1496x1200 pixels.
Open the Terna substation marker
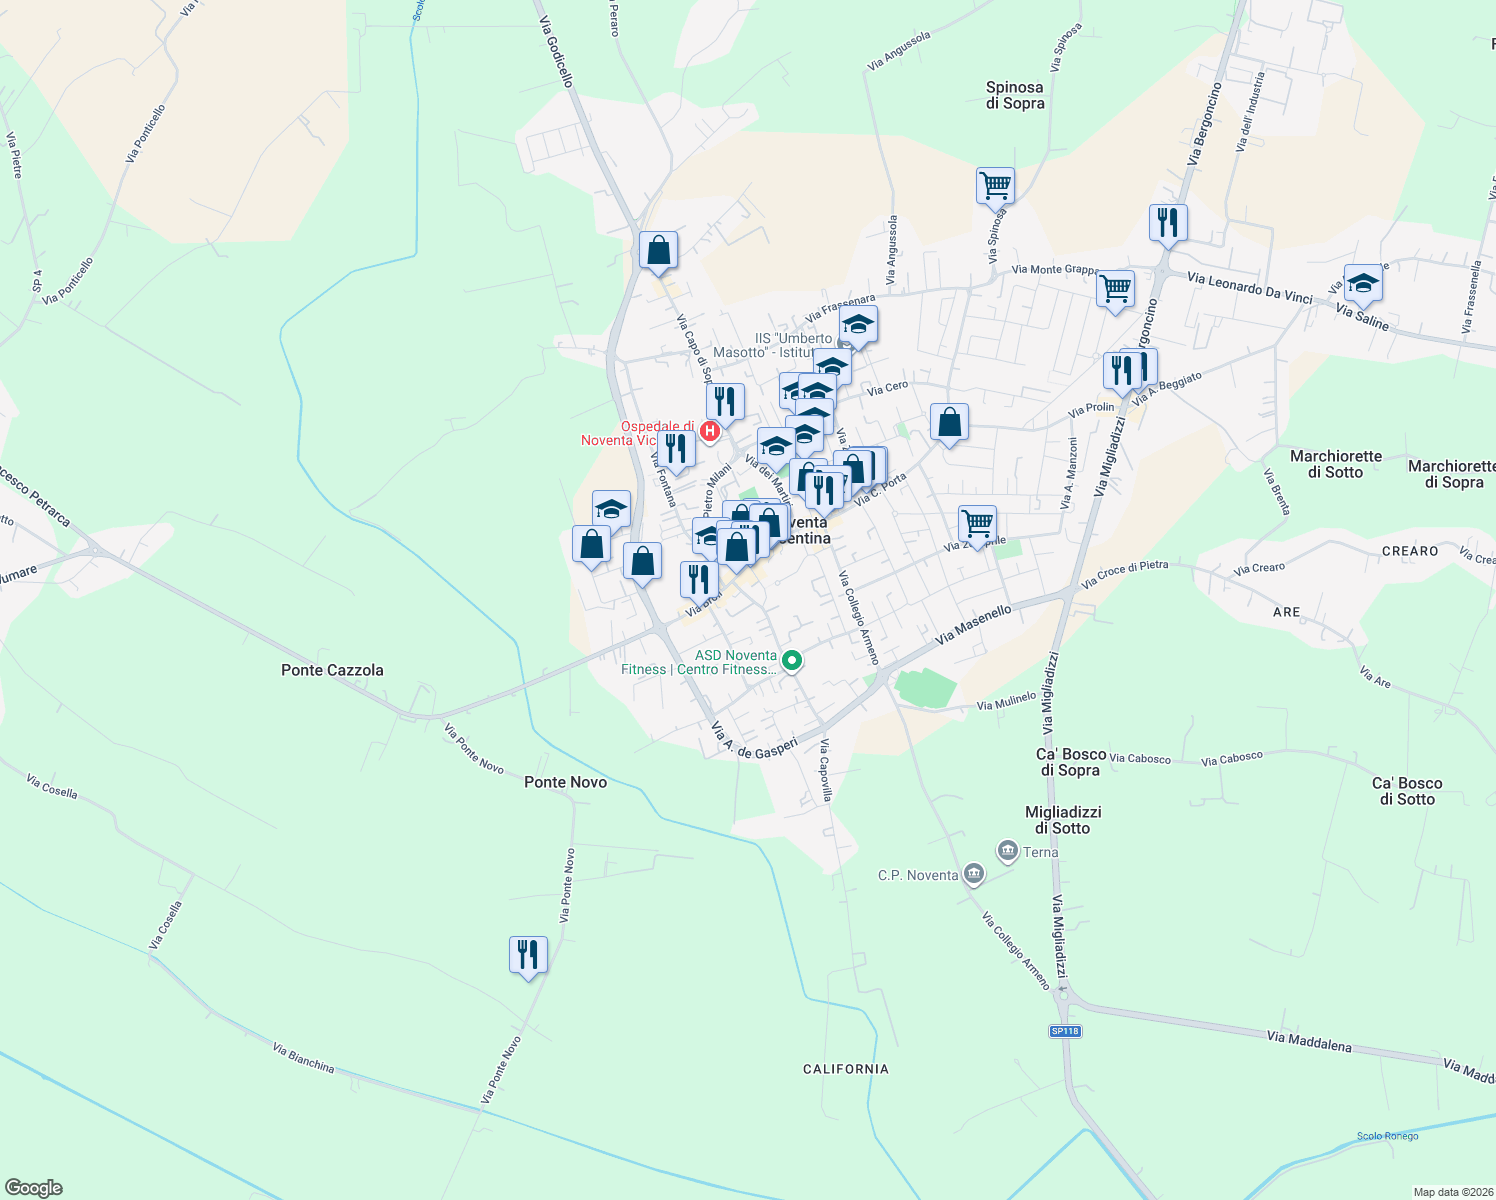point(1007,848)
